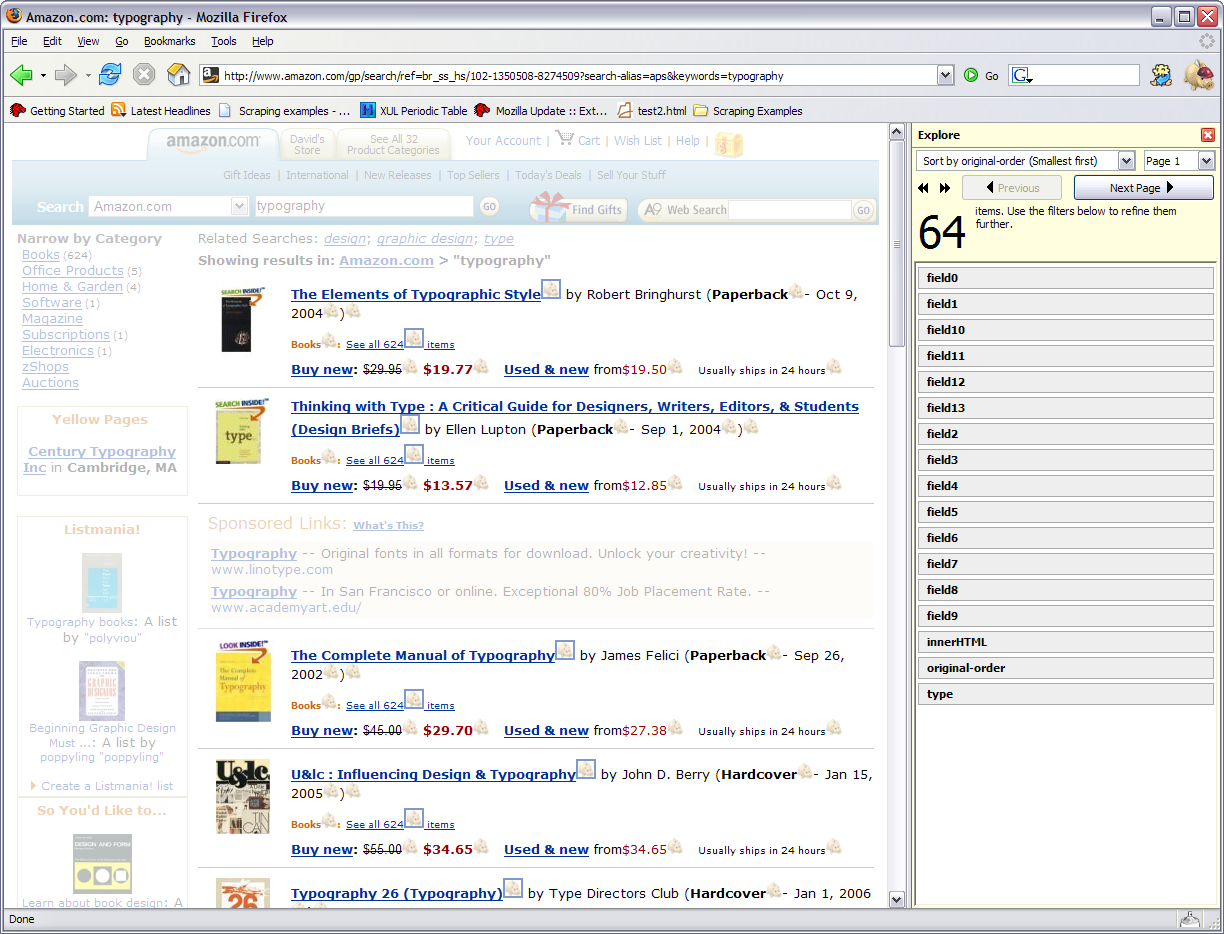Open the Bookmarks menu
1224x934 pixels.
169,41
